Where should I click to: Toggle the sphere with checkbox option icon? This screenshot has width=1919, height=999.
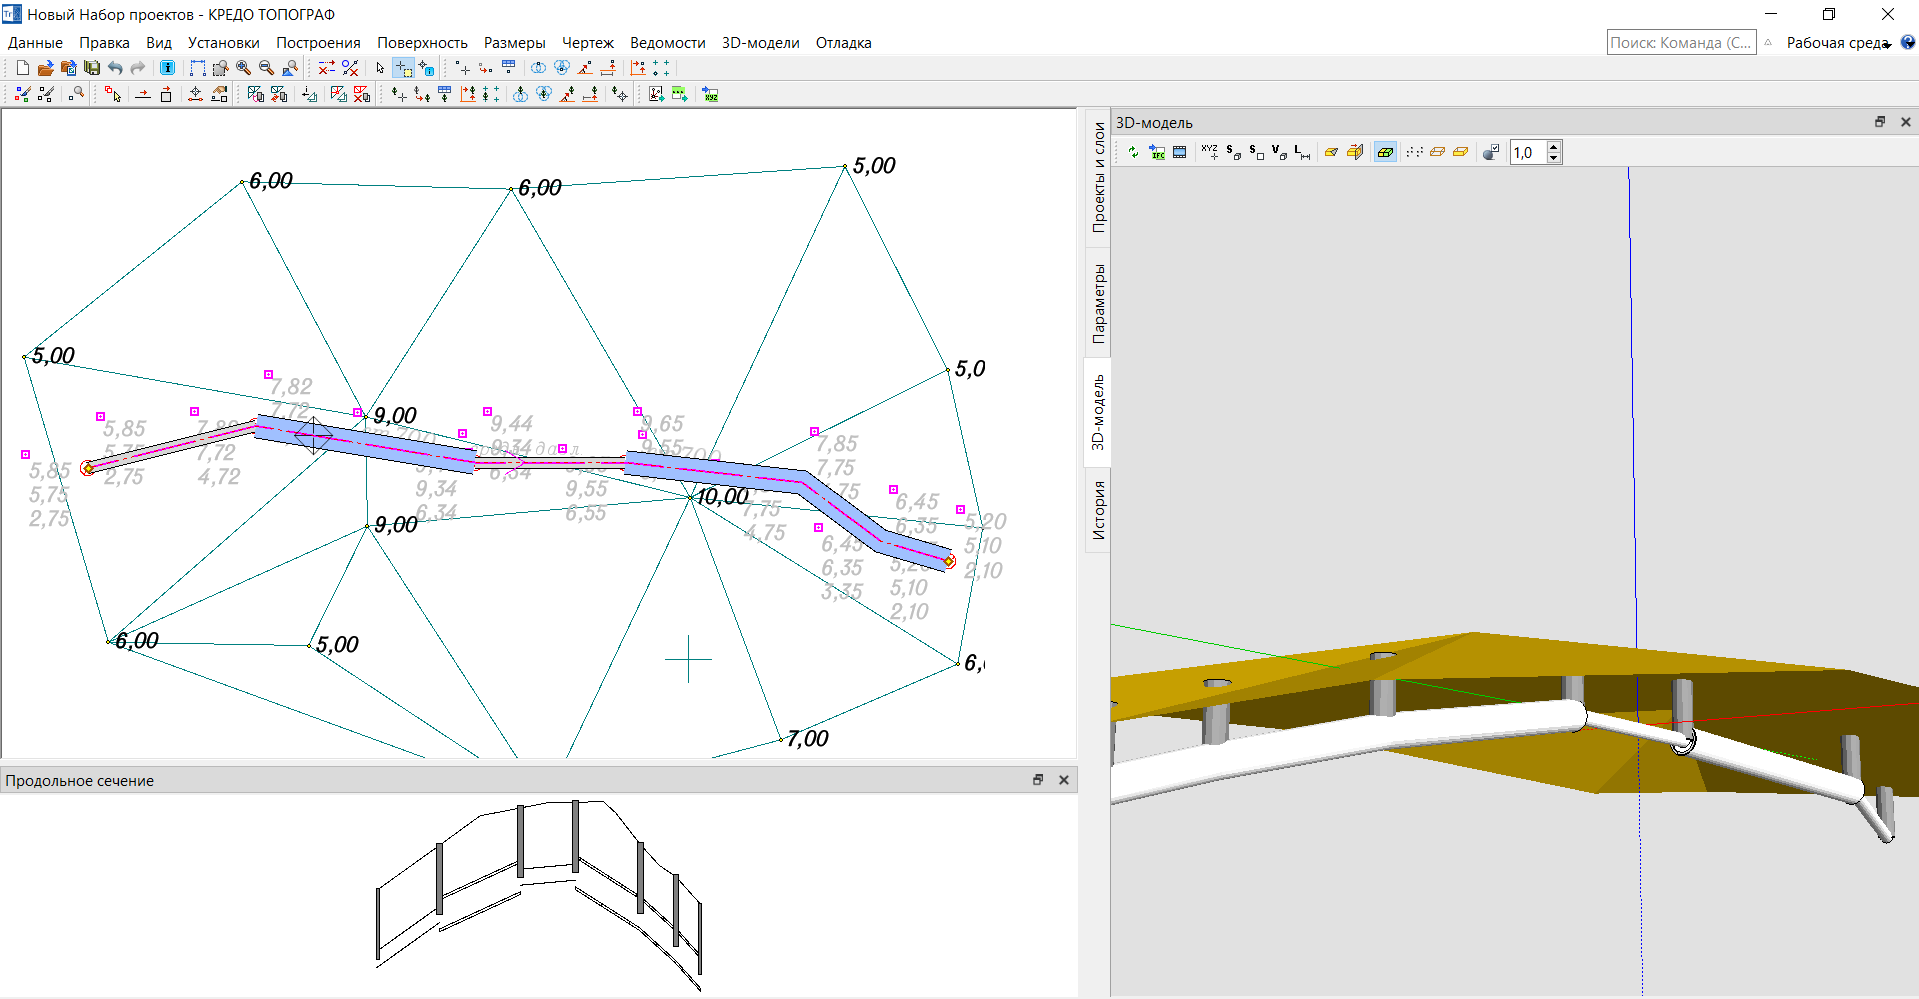[x=1491, y=152]
